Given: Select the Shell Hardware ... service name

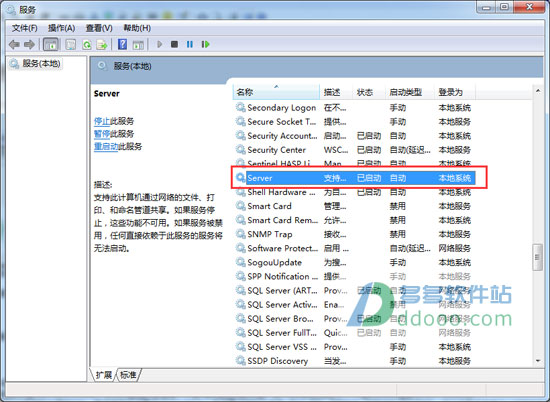Looking at the screenshot, I should pyautogui.click(x=281, y=192).
